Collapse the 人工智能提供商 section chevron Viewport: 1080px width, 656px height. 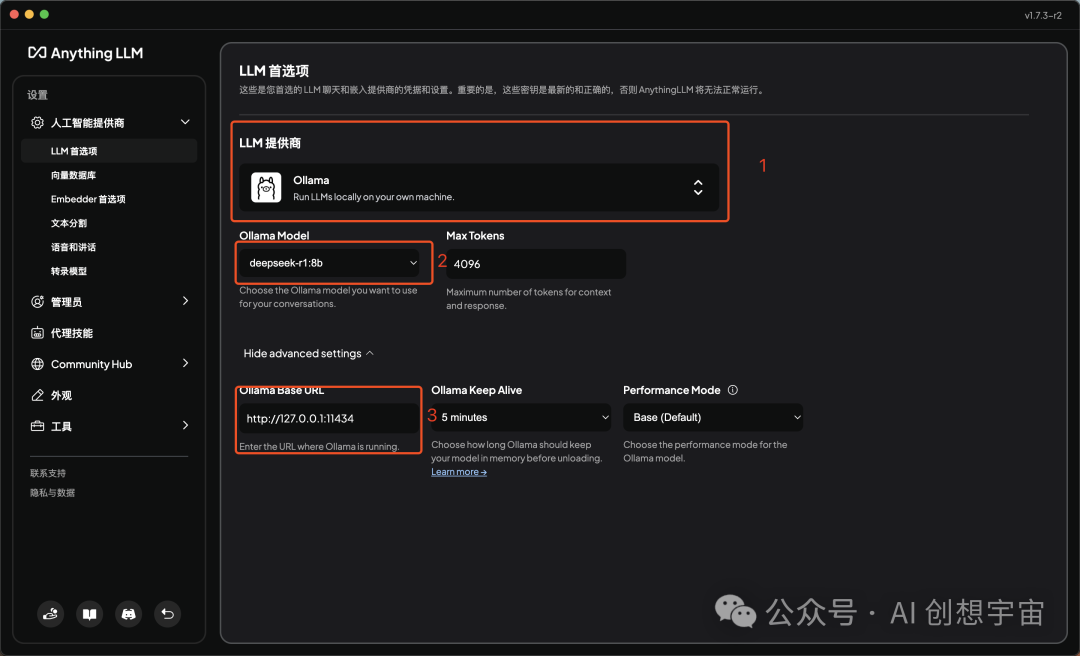point(185,122)
